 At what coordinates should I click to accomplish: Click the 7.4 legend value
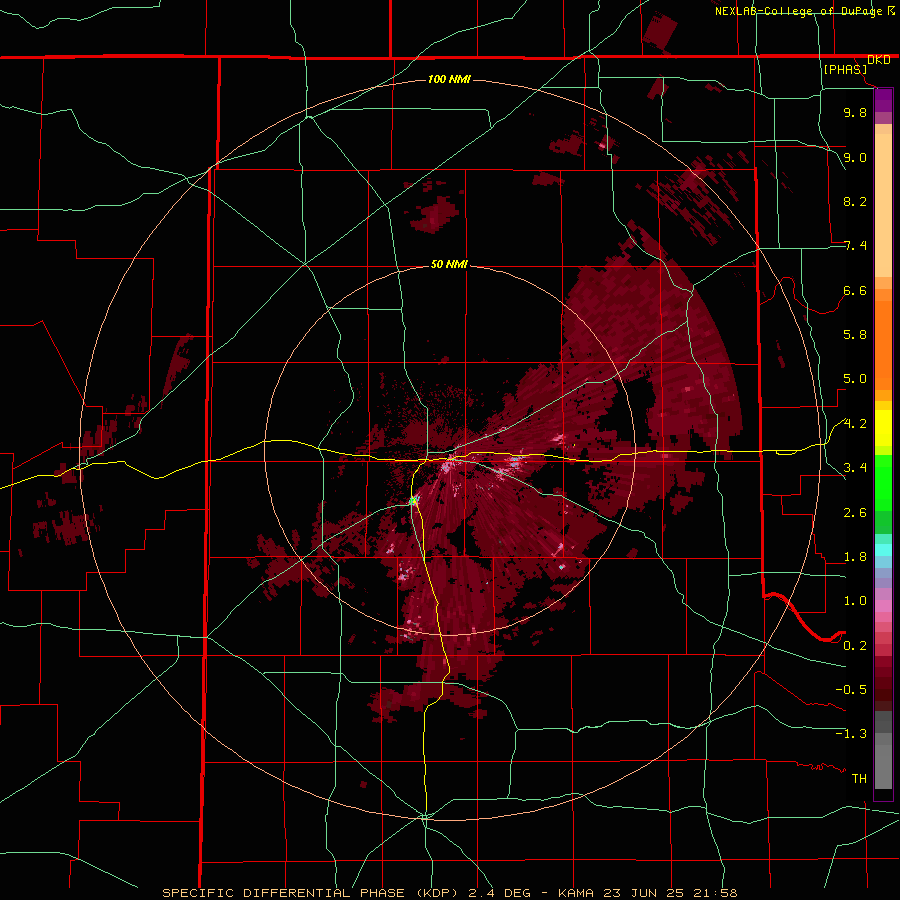[855, 246]
